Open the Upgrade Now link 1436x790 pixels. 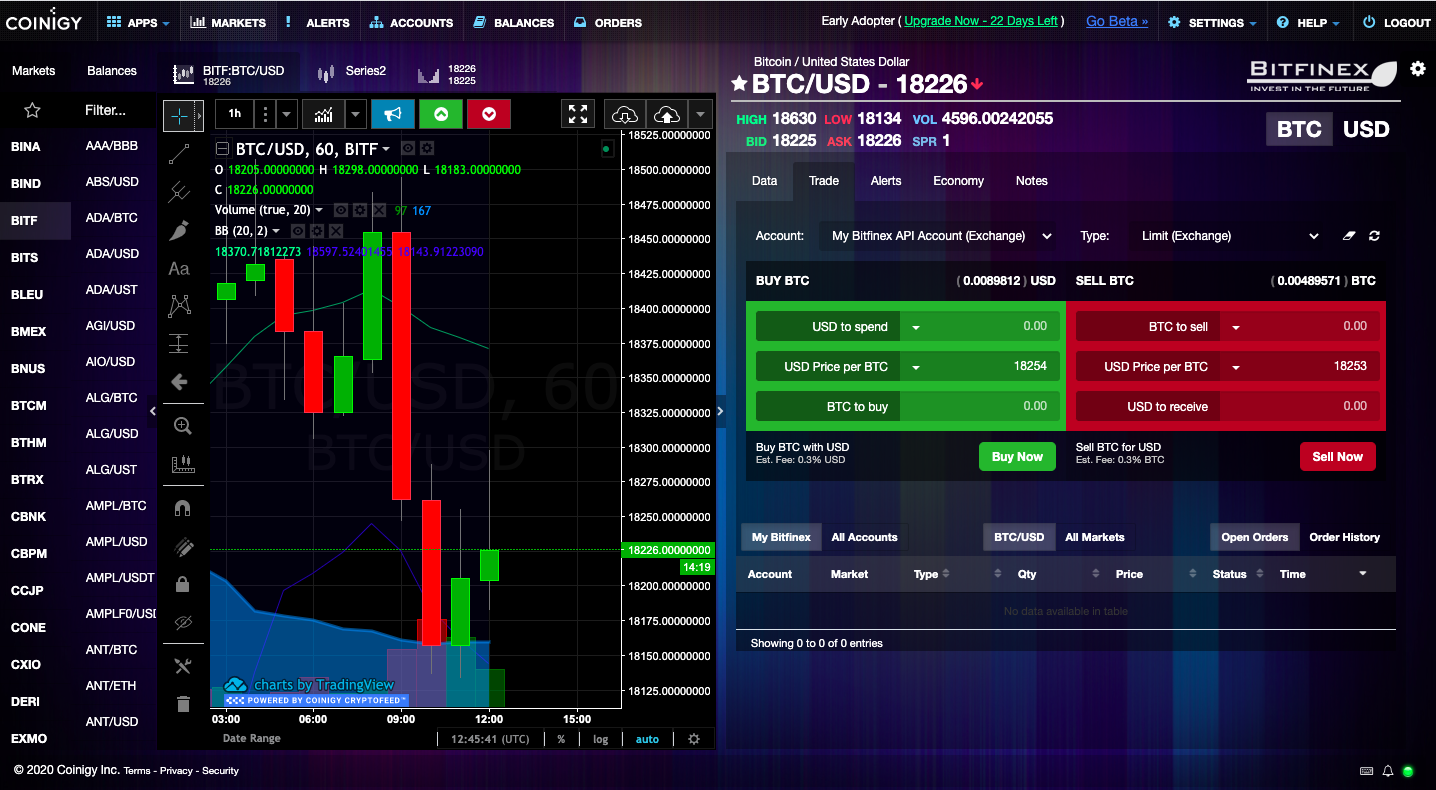(x=981, y=21)
